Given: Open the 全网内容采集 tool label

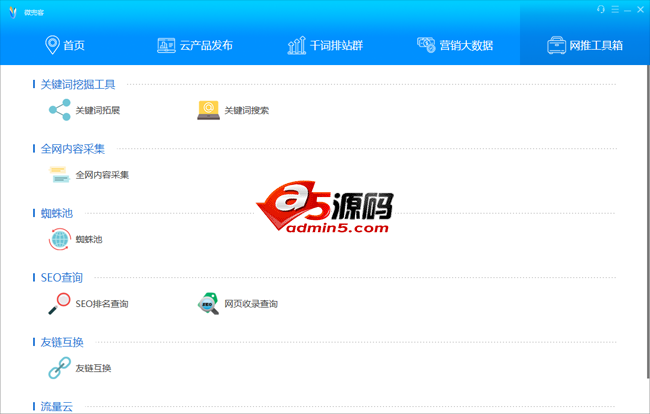Looking at the screenshot, I should 102,175.
